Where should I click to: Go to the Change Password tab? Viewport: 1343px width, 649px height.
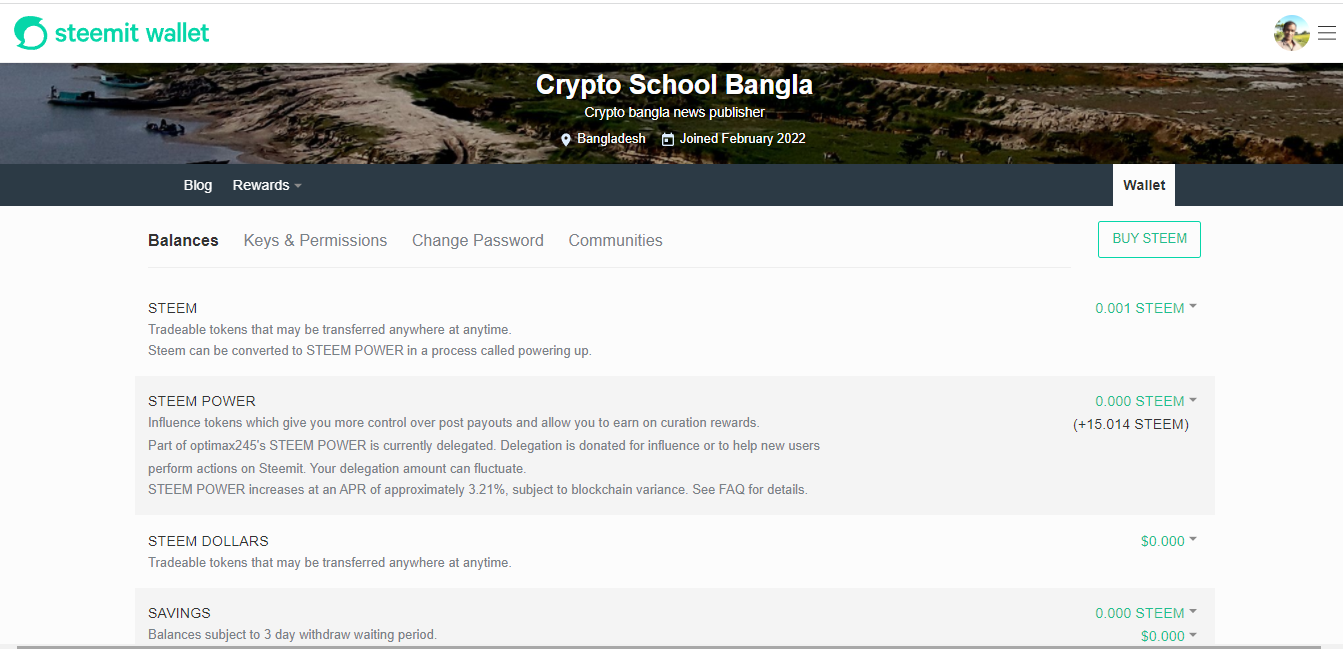(x=478, y=240)
